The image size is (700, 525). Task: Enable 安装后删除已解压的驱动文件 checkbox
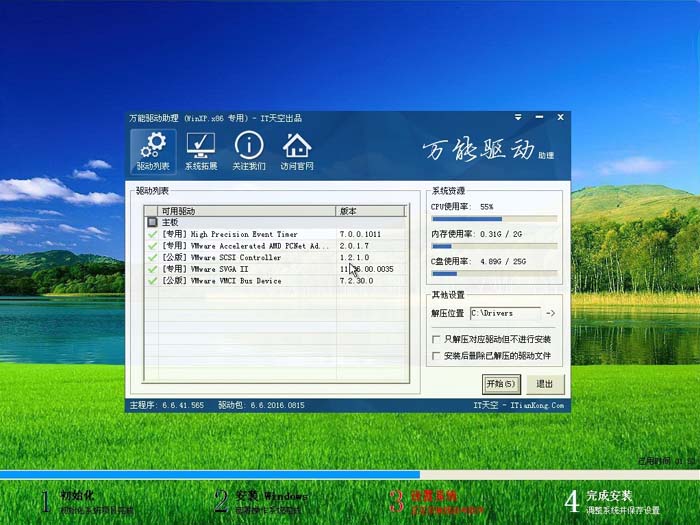pos(435,355)
